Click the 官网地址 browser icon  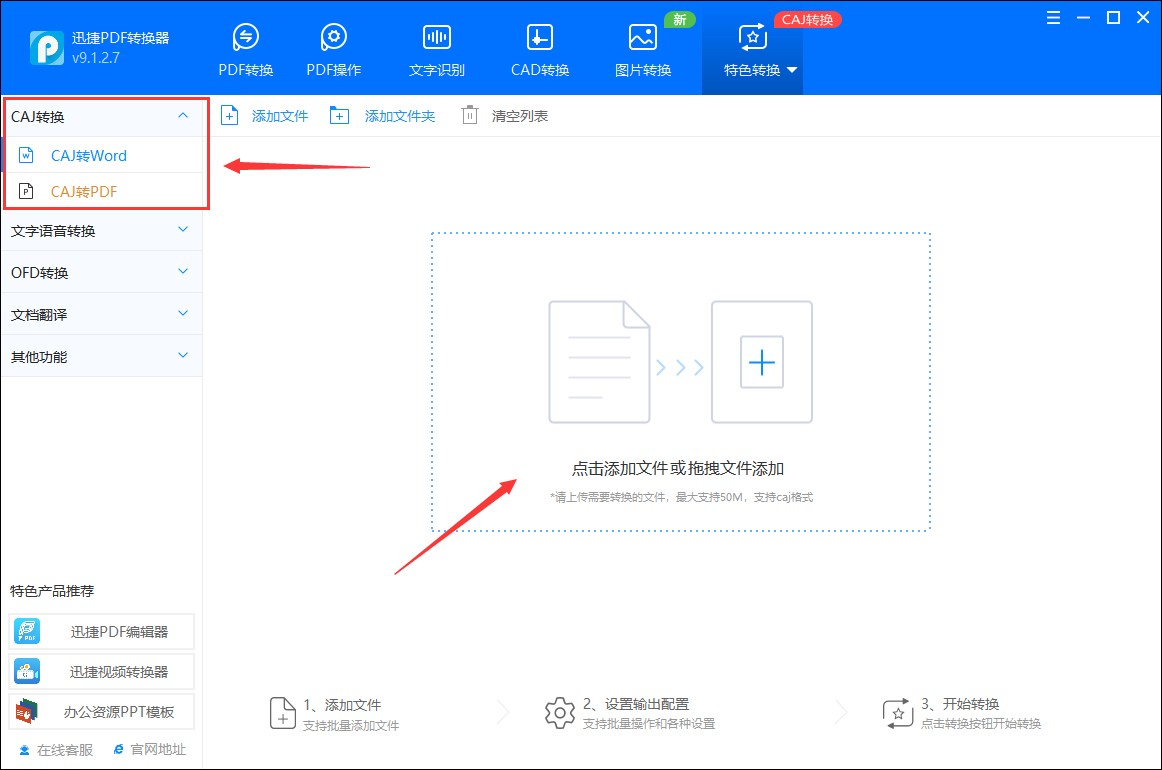[x=119, y=750]
